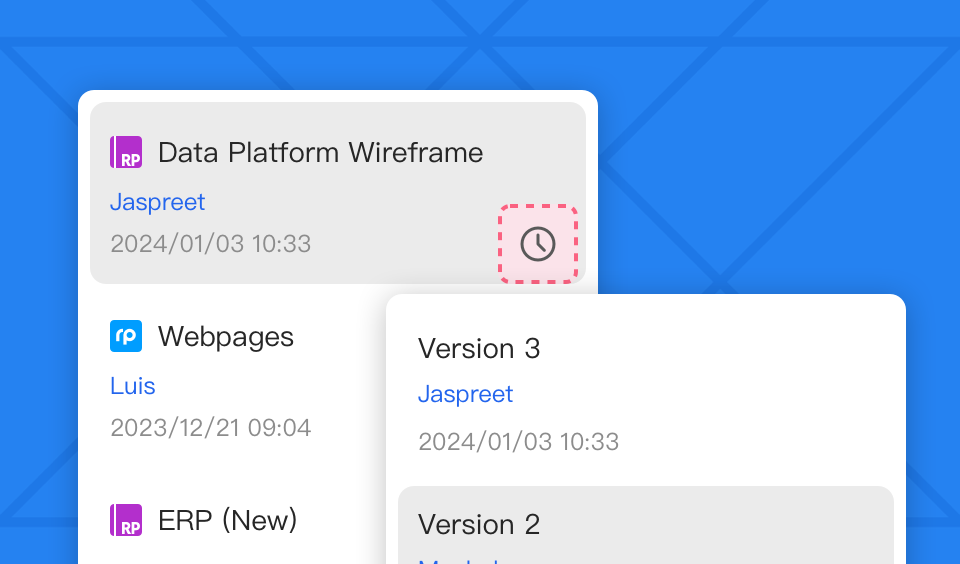Click the timestamp under Version 3

518,441
